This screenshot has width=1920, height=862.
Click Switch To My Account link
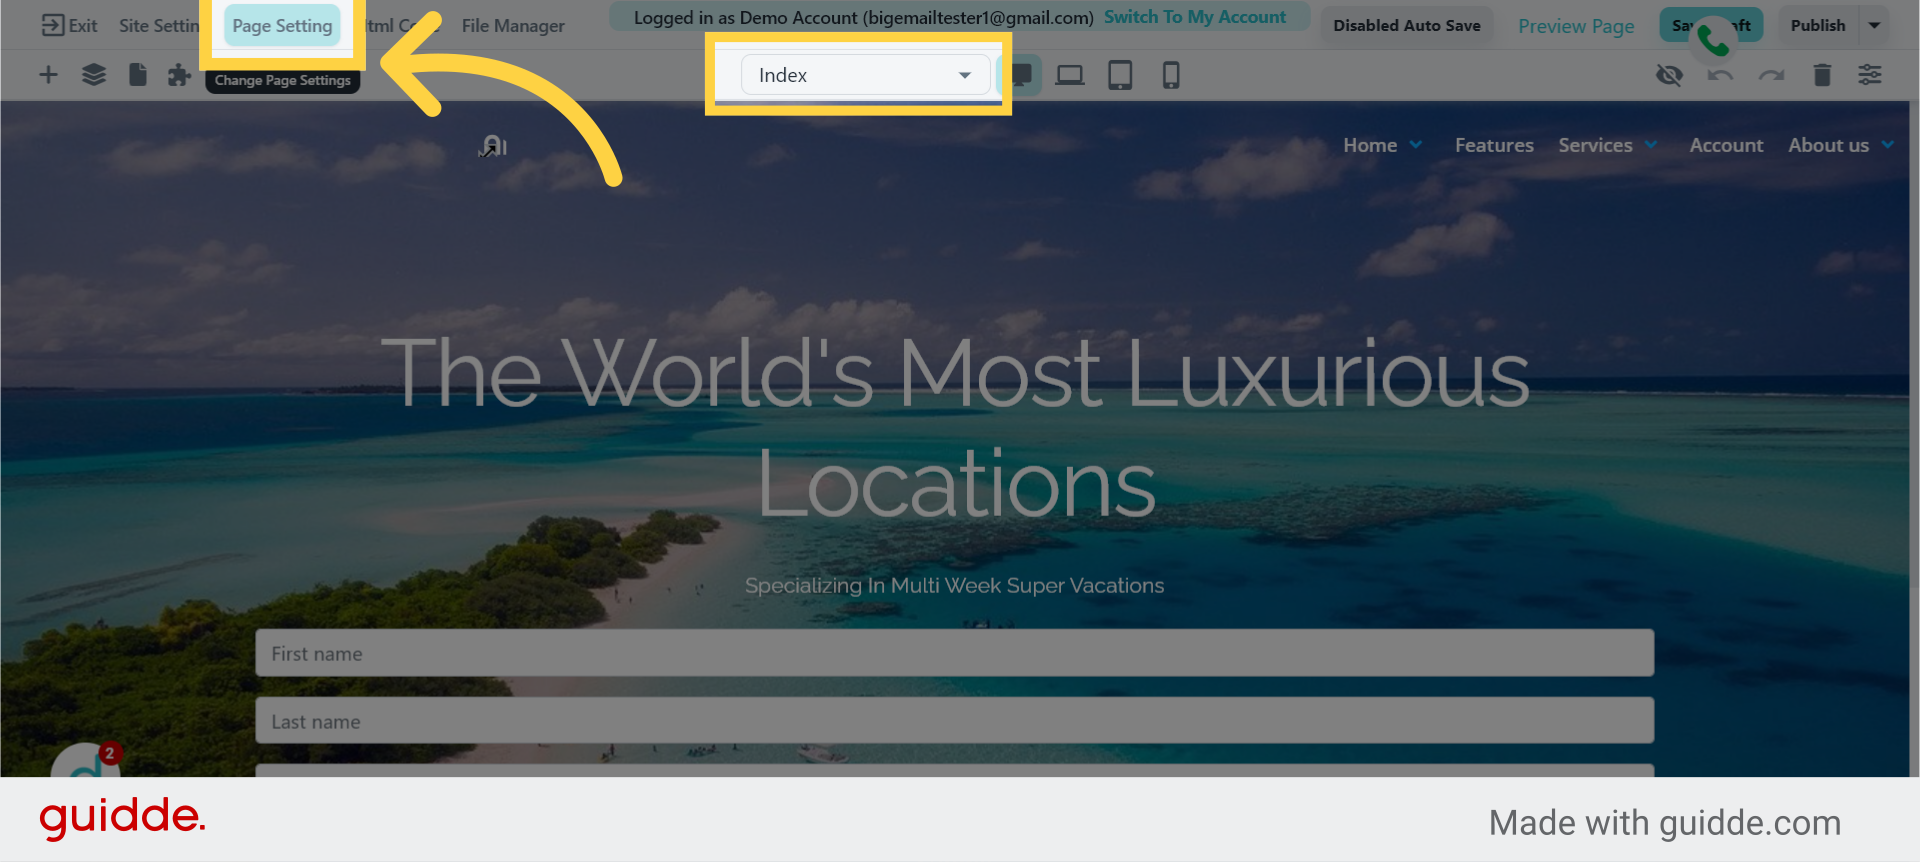point(1194,17)
